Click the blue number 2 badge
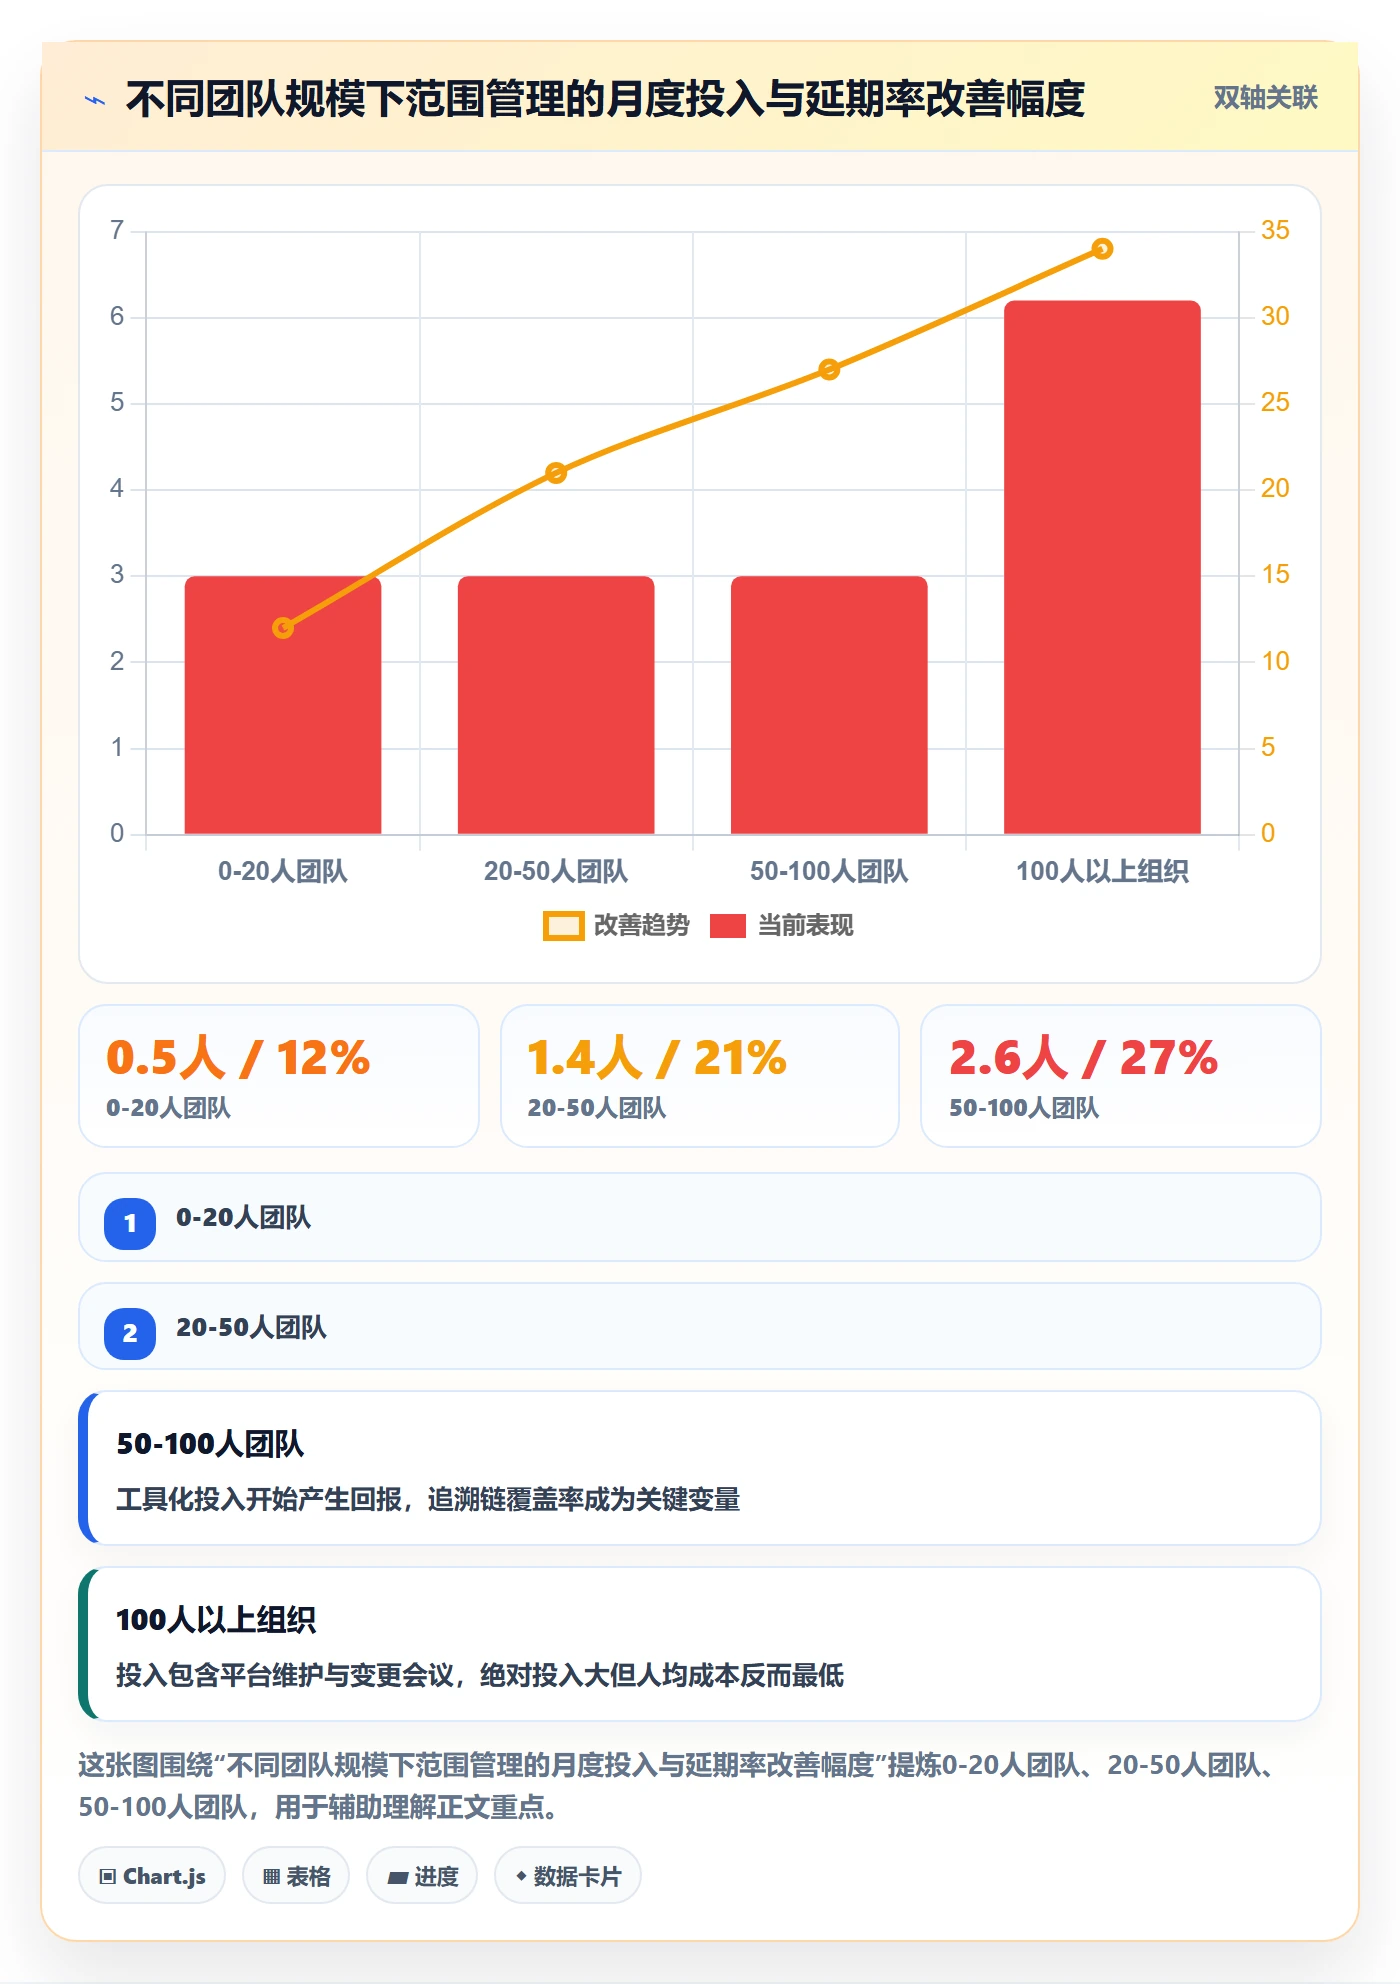1400x1984 pixels. [x=130, y=1333]
